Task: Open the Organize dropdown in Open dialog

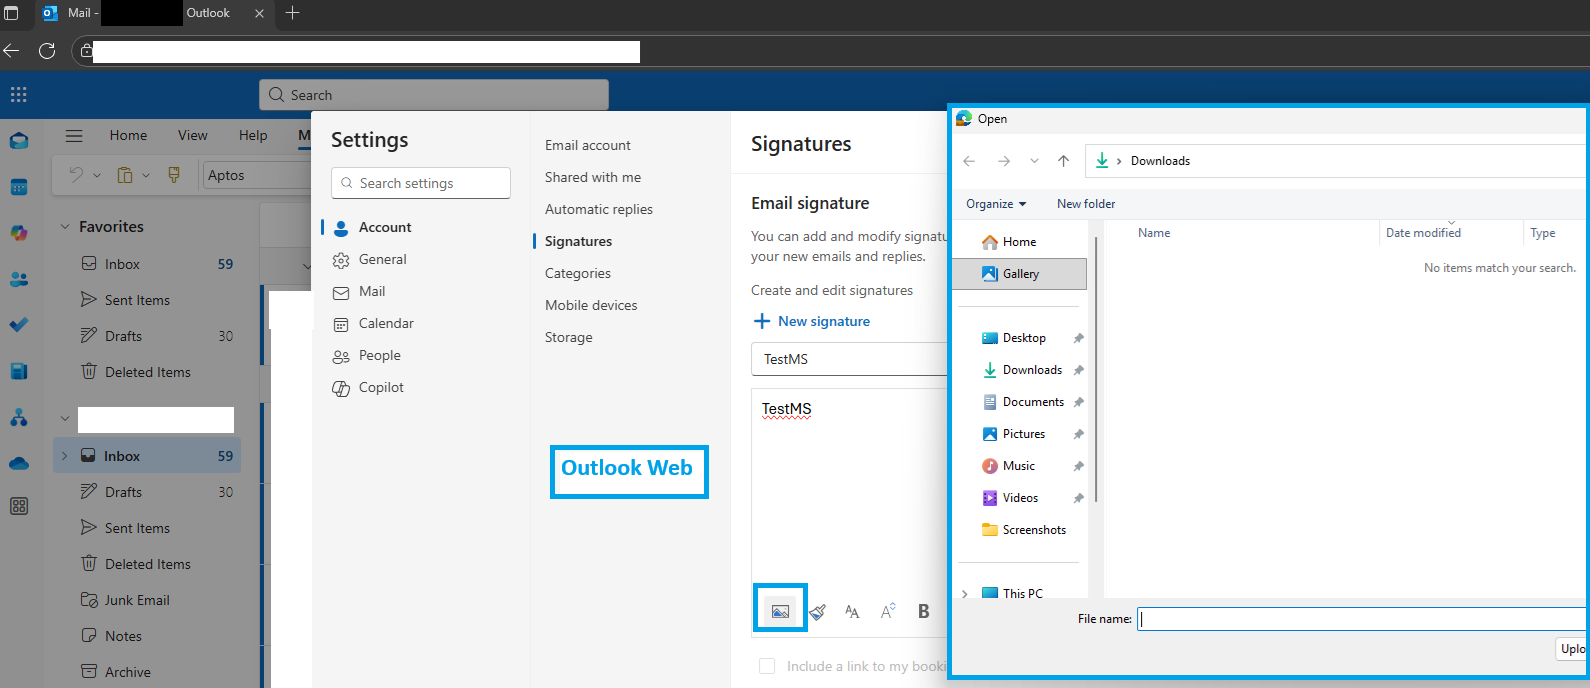Action: click(x=996, y=204)
